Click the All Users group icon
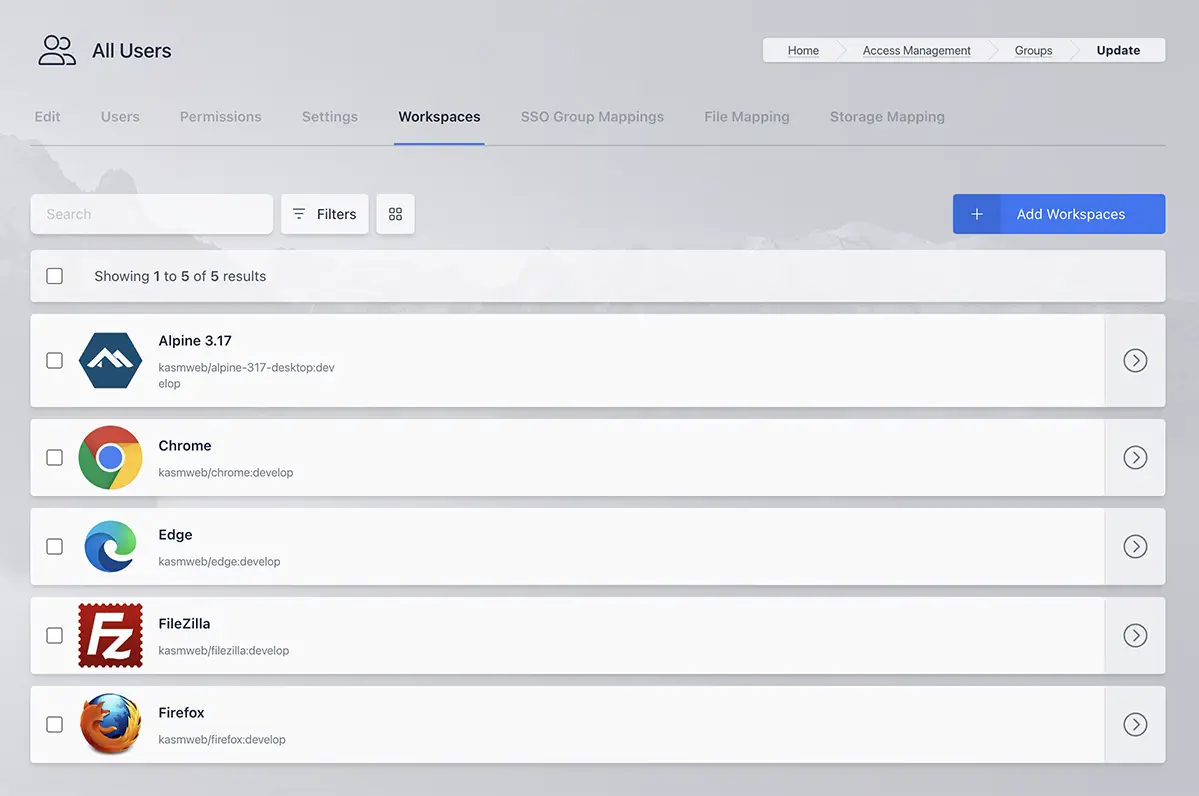1199x796 pixels. tap(57, 51)
